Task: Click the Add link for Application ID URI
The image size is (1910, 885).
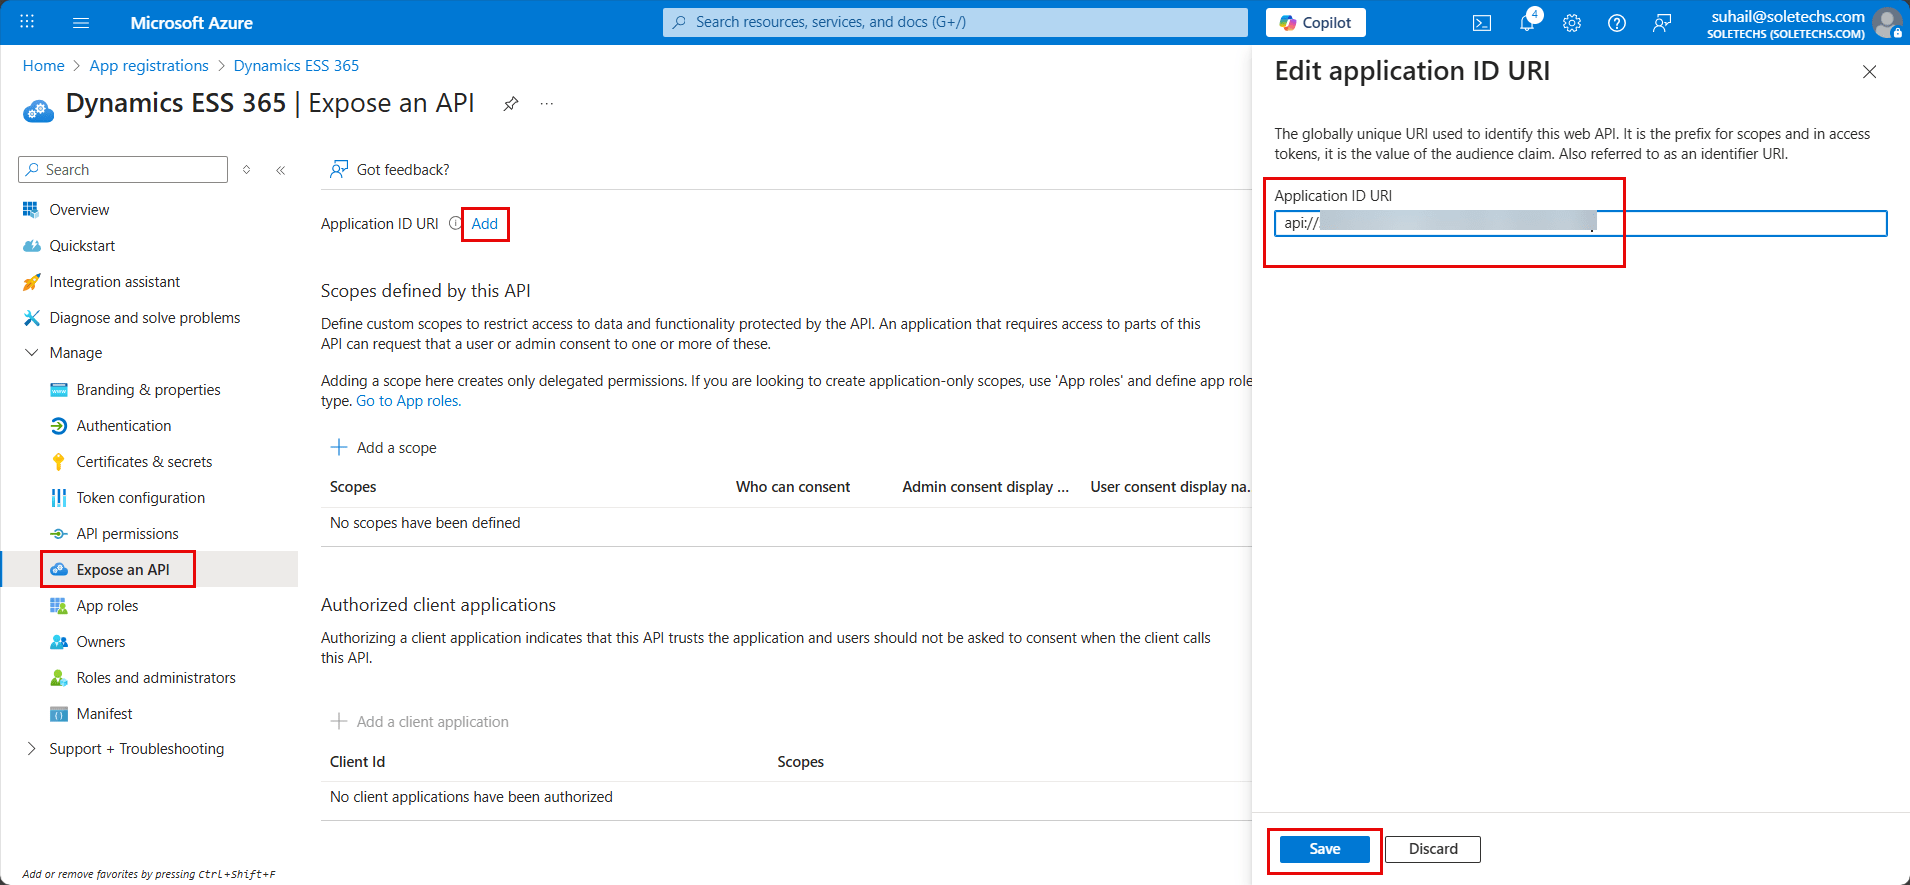Action: (x=485, y=224)
